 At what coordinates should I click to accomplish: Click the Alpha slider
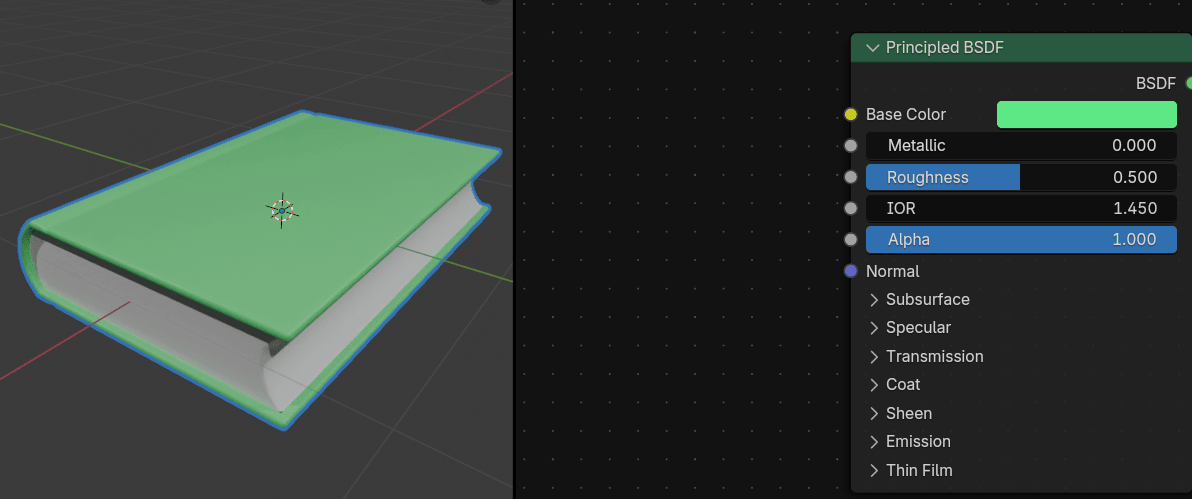coord(1020,239)
